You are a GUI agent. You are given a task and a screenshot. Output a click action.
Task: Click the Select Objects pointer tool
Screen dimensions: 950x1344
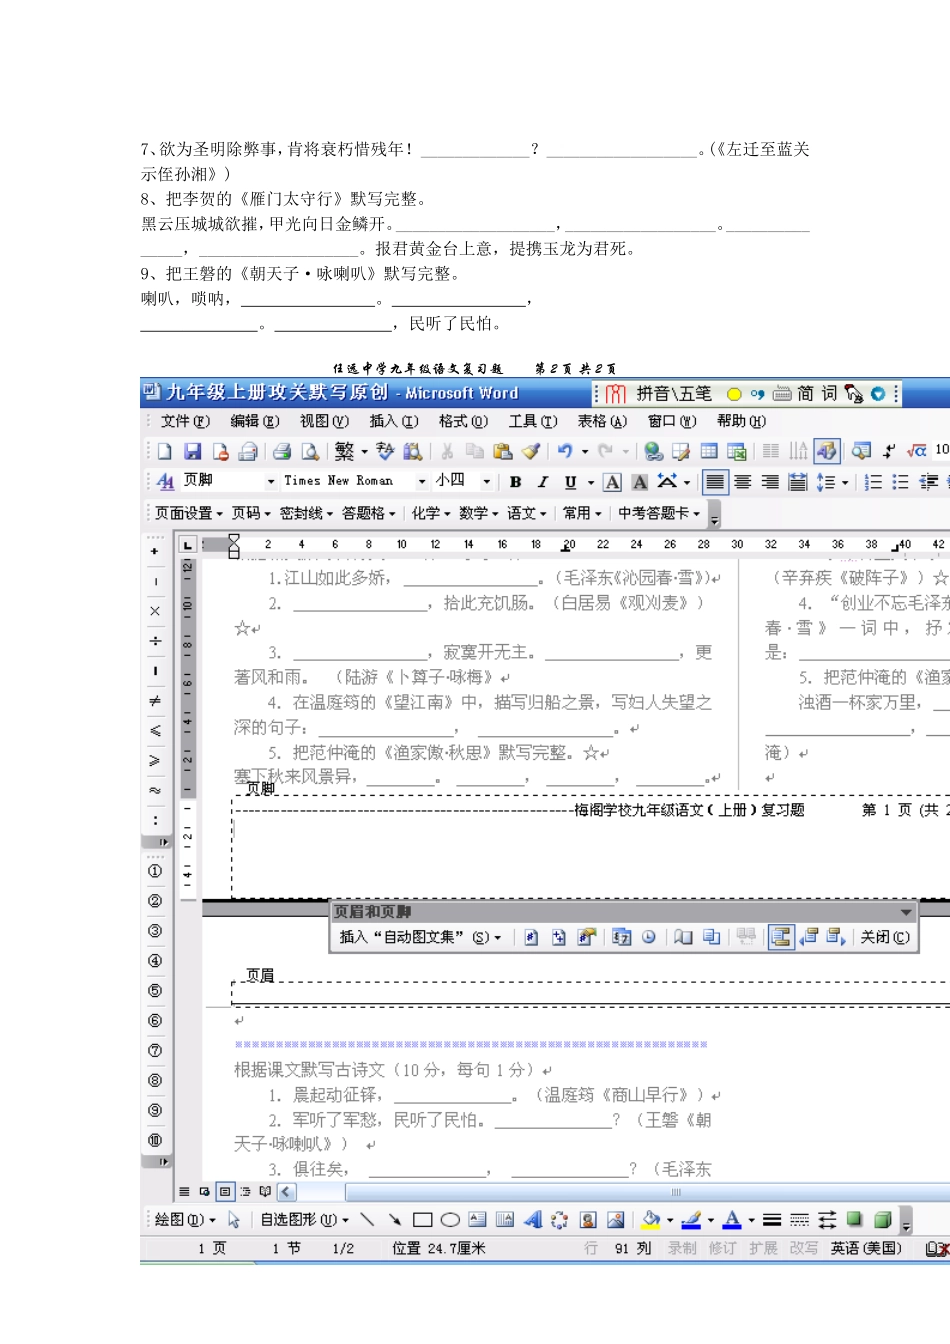coord(234,1220)
